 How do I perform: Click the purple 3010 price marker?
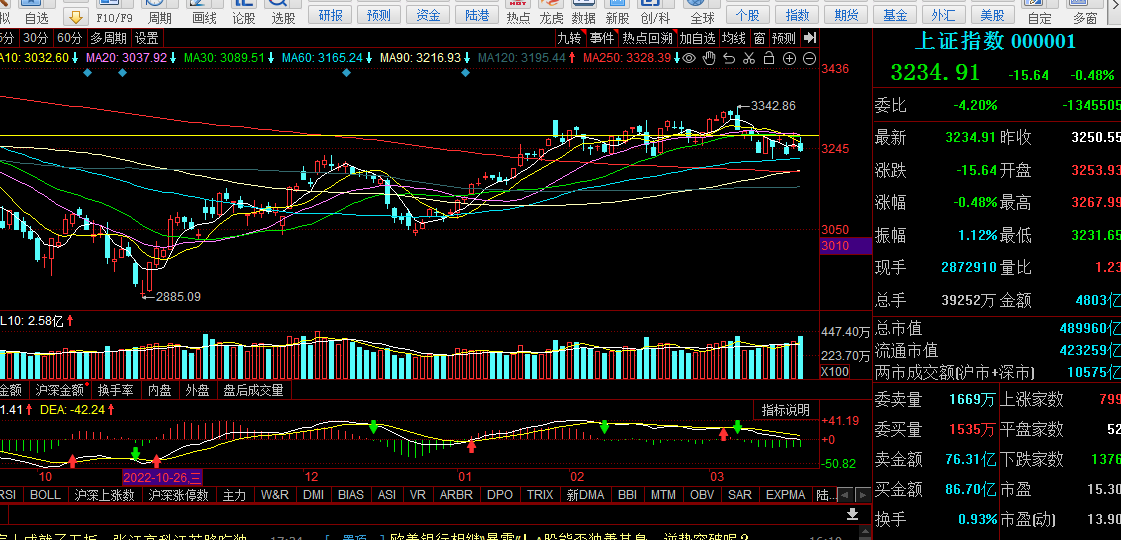(834, 246)
